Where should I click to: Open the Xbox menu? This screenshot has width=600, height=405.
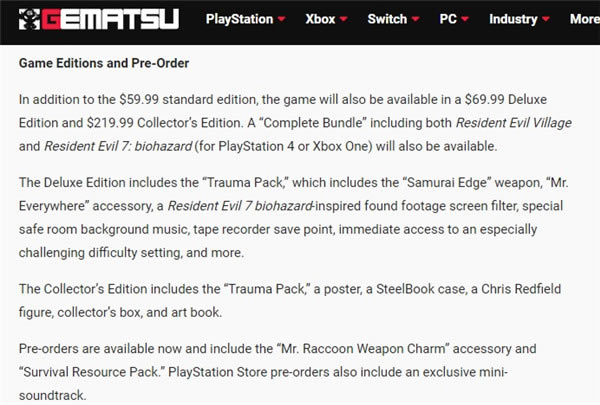pos(320,20)
